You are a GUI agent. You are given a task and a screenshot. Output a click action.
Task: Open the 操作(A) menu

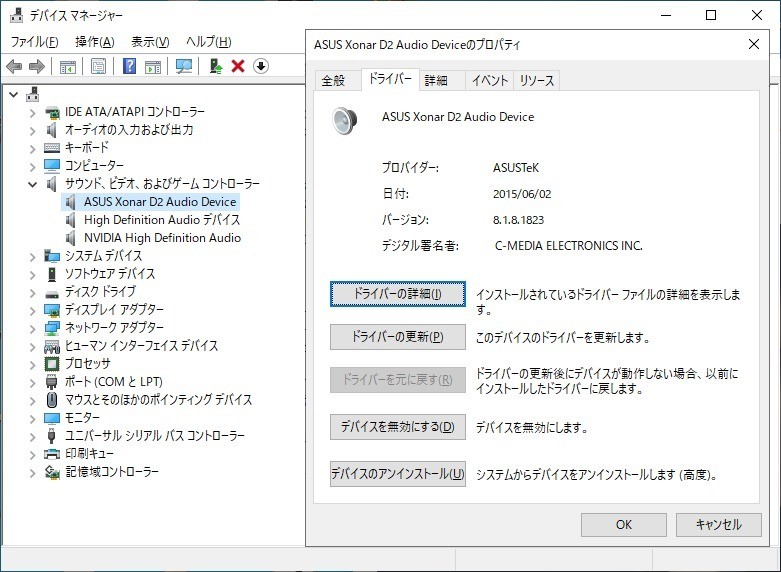pyautogui.click(x=95, y=42)
